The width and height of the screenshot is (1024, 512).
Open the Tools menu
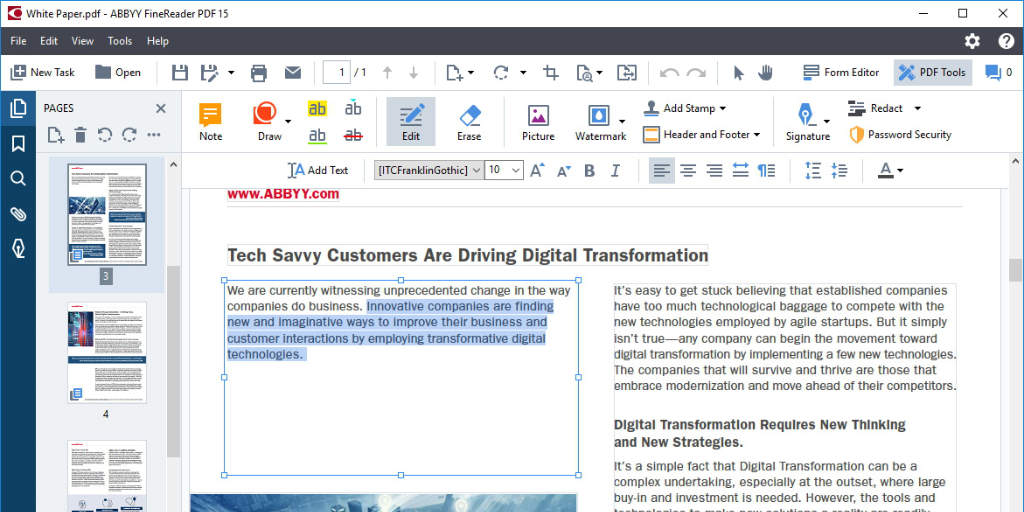(120, 41)
